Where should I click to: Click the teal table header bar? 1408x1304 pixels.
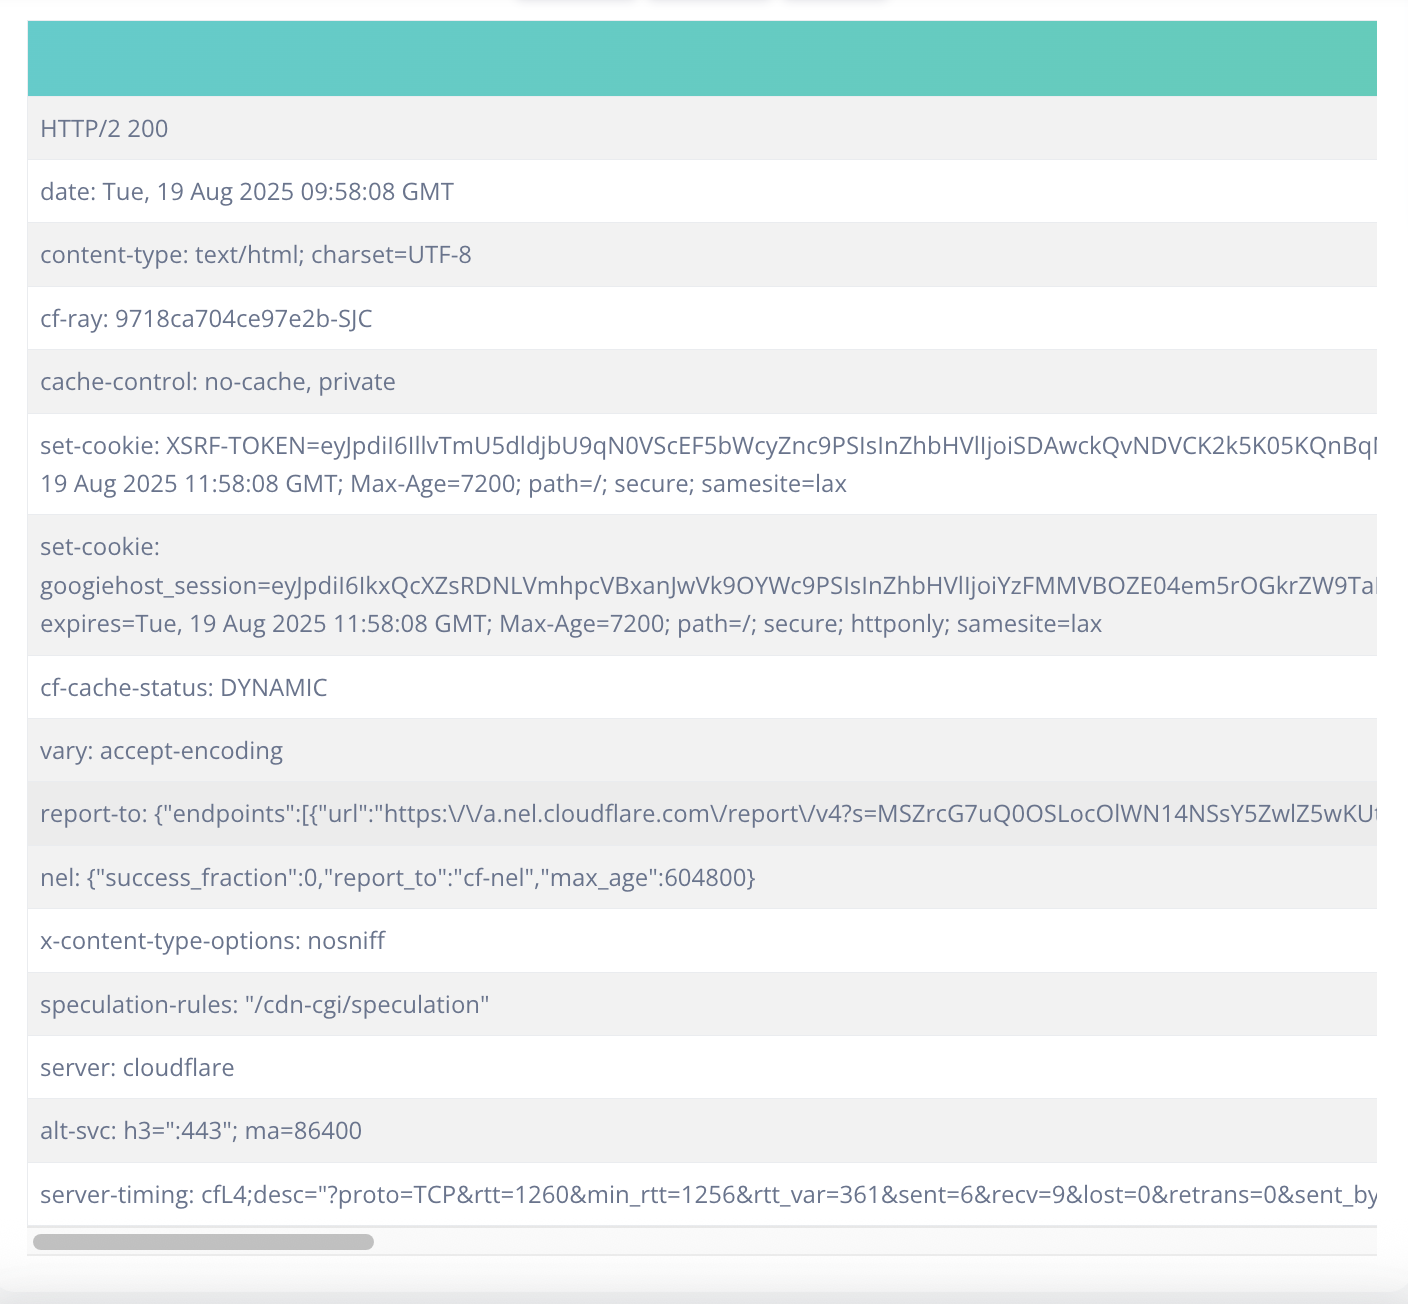coord(700,58)
